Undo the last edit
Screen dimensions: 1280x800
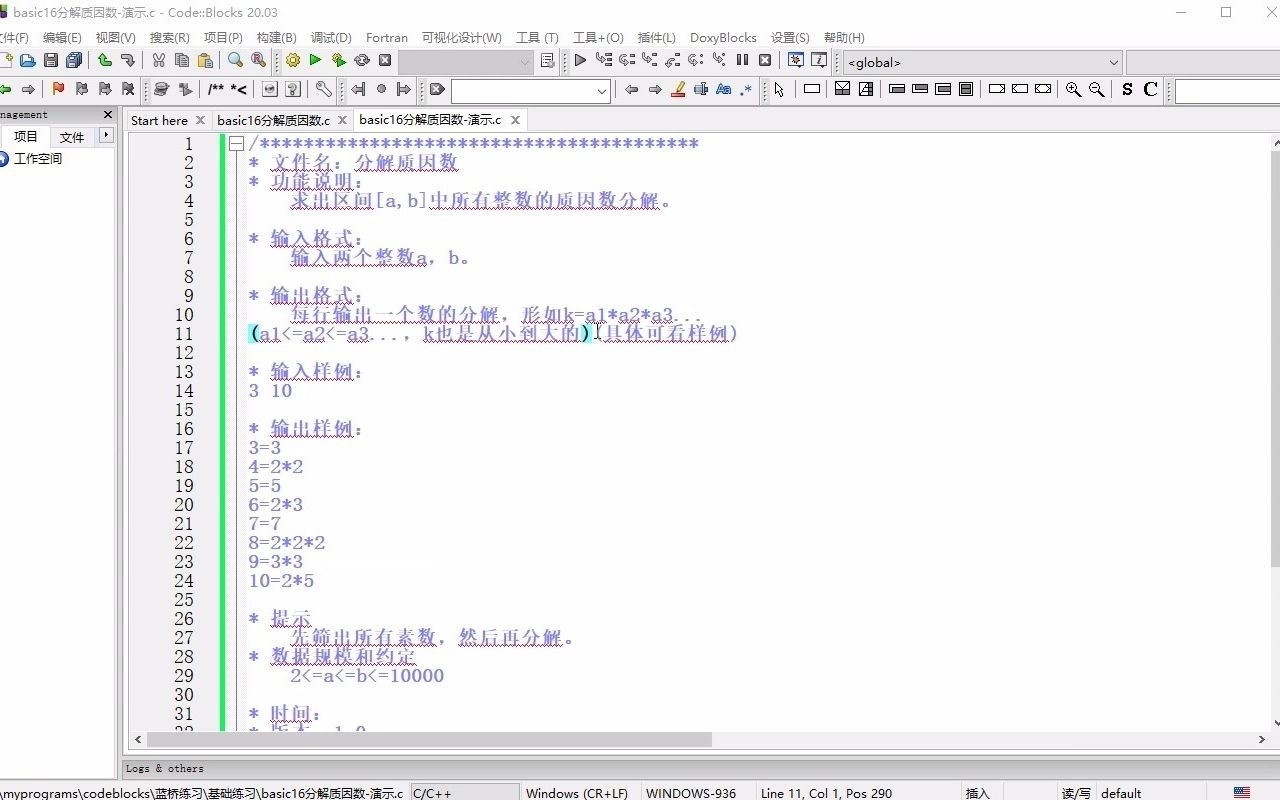(x=104, y=60)
